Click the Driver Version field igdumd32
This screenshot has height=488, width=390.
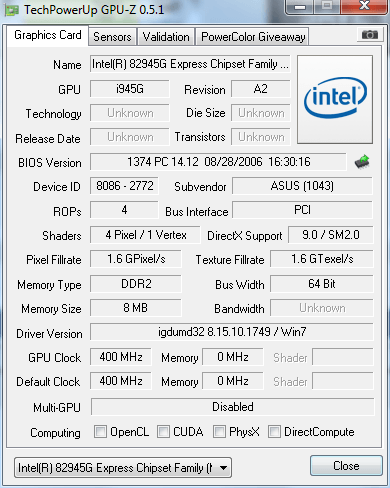(232, 332)
